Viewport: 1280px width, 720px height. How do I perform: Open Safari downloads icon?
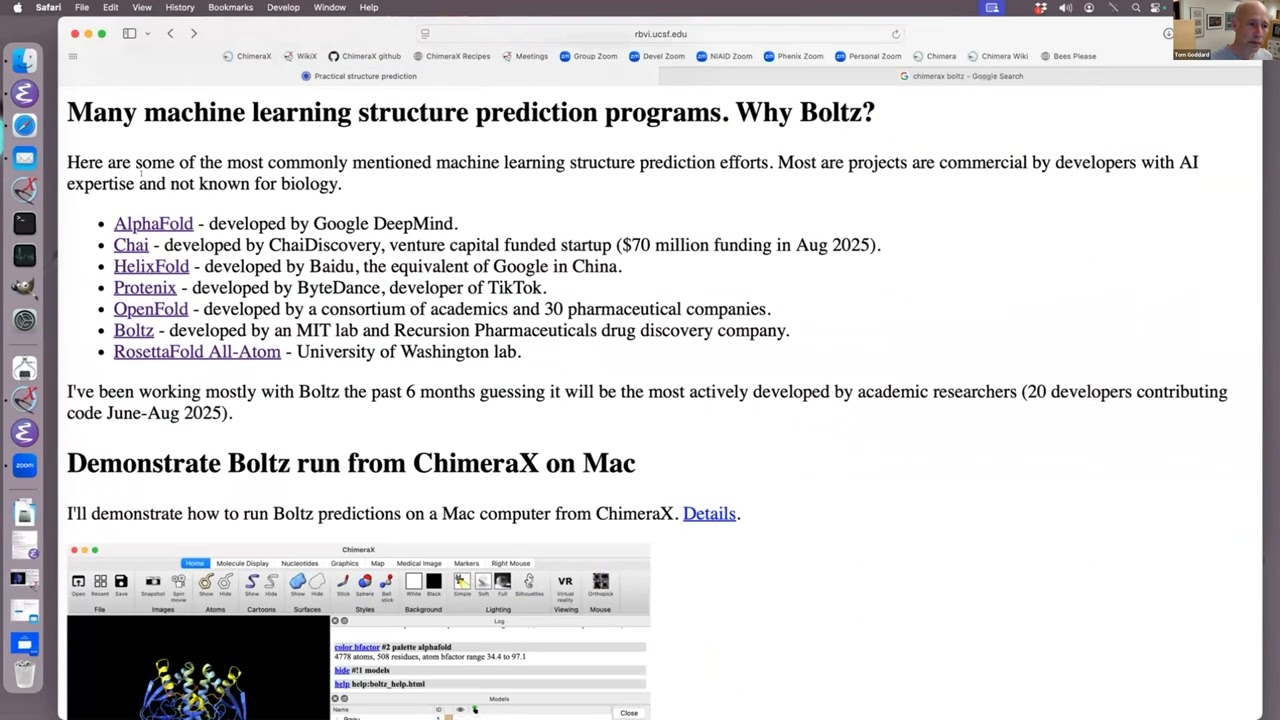(x=1168, y=34)
